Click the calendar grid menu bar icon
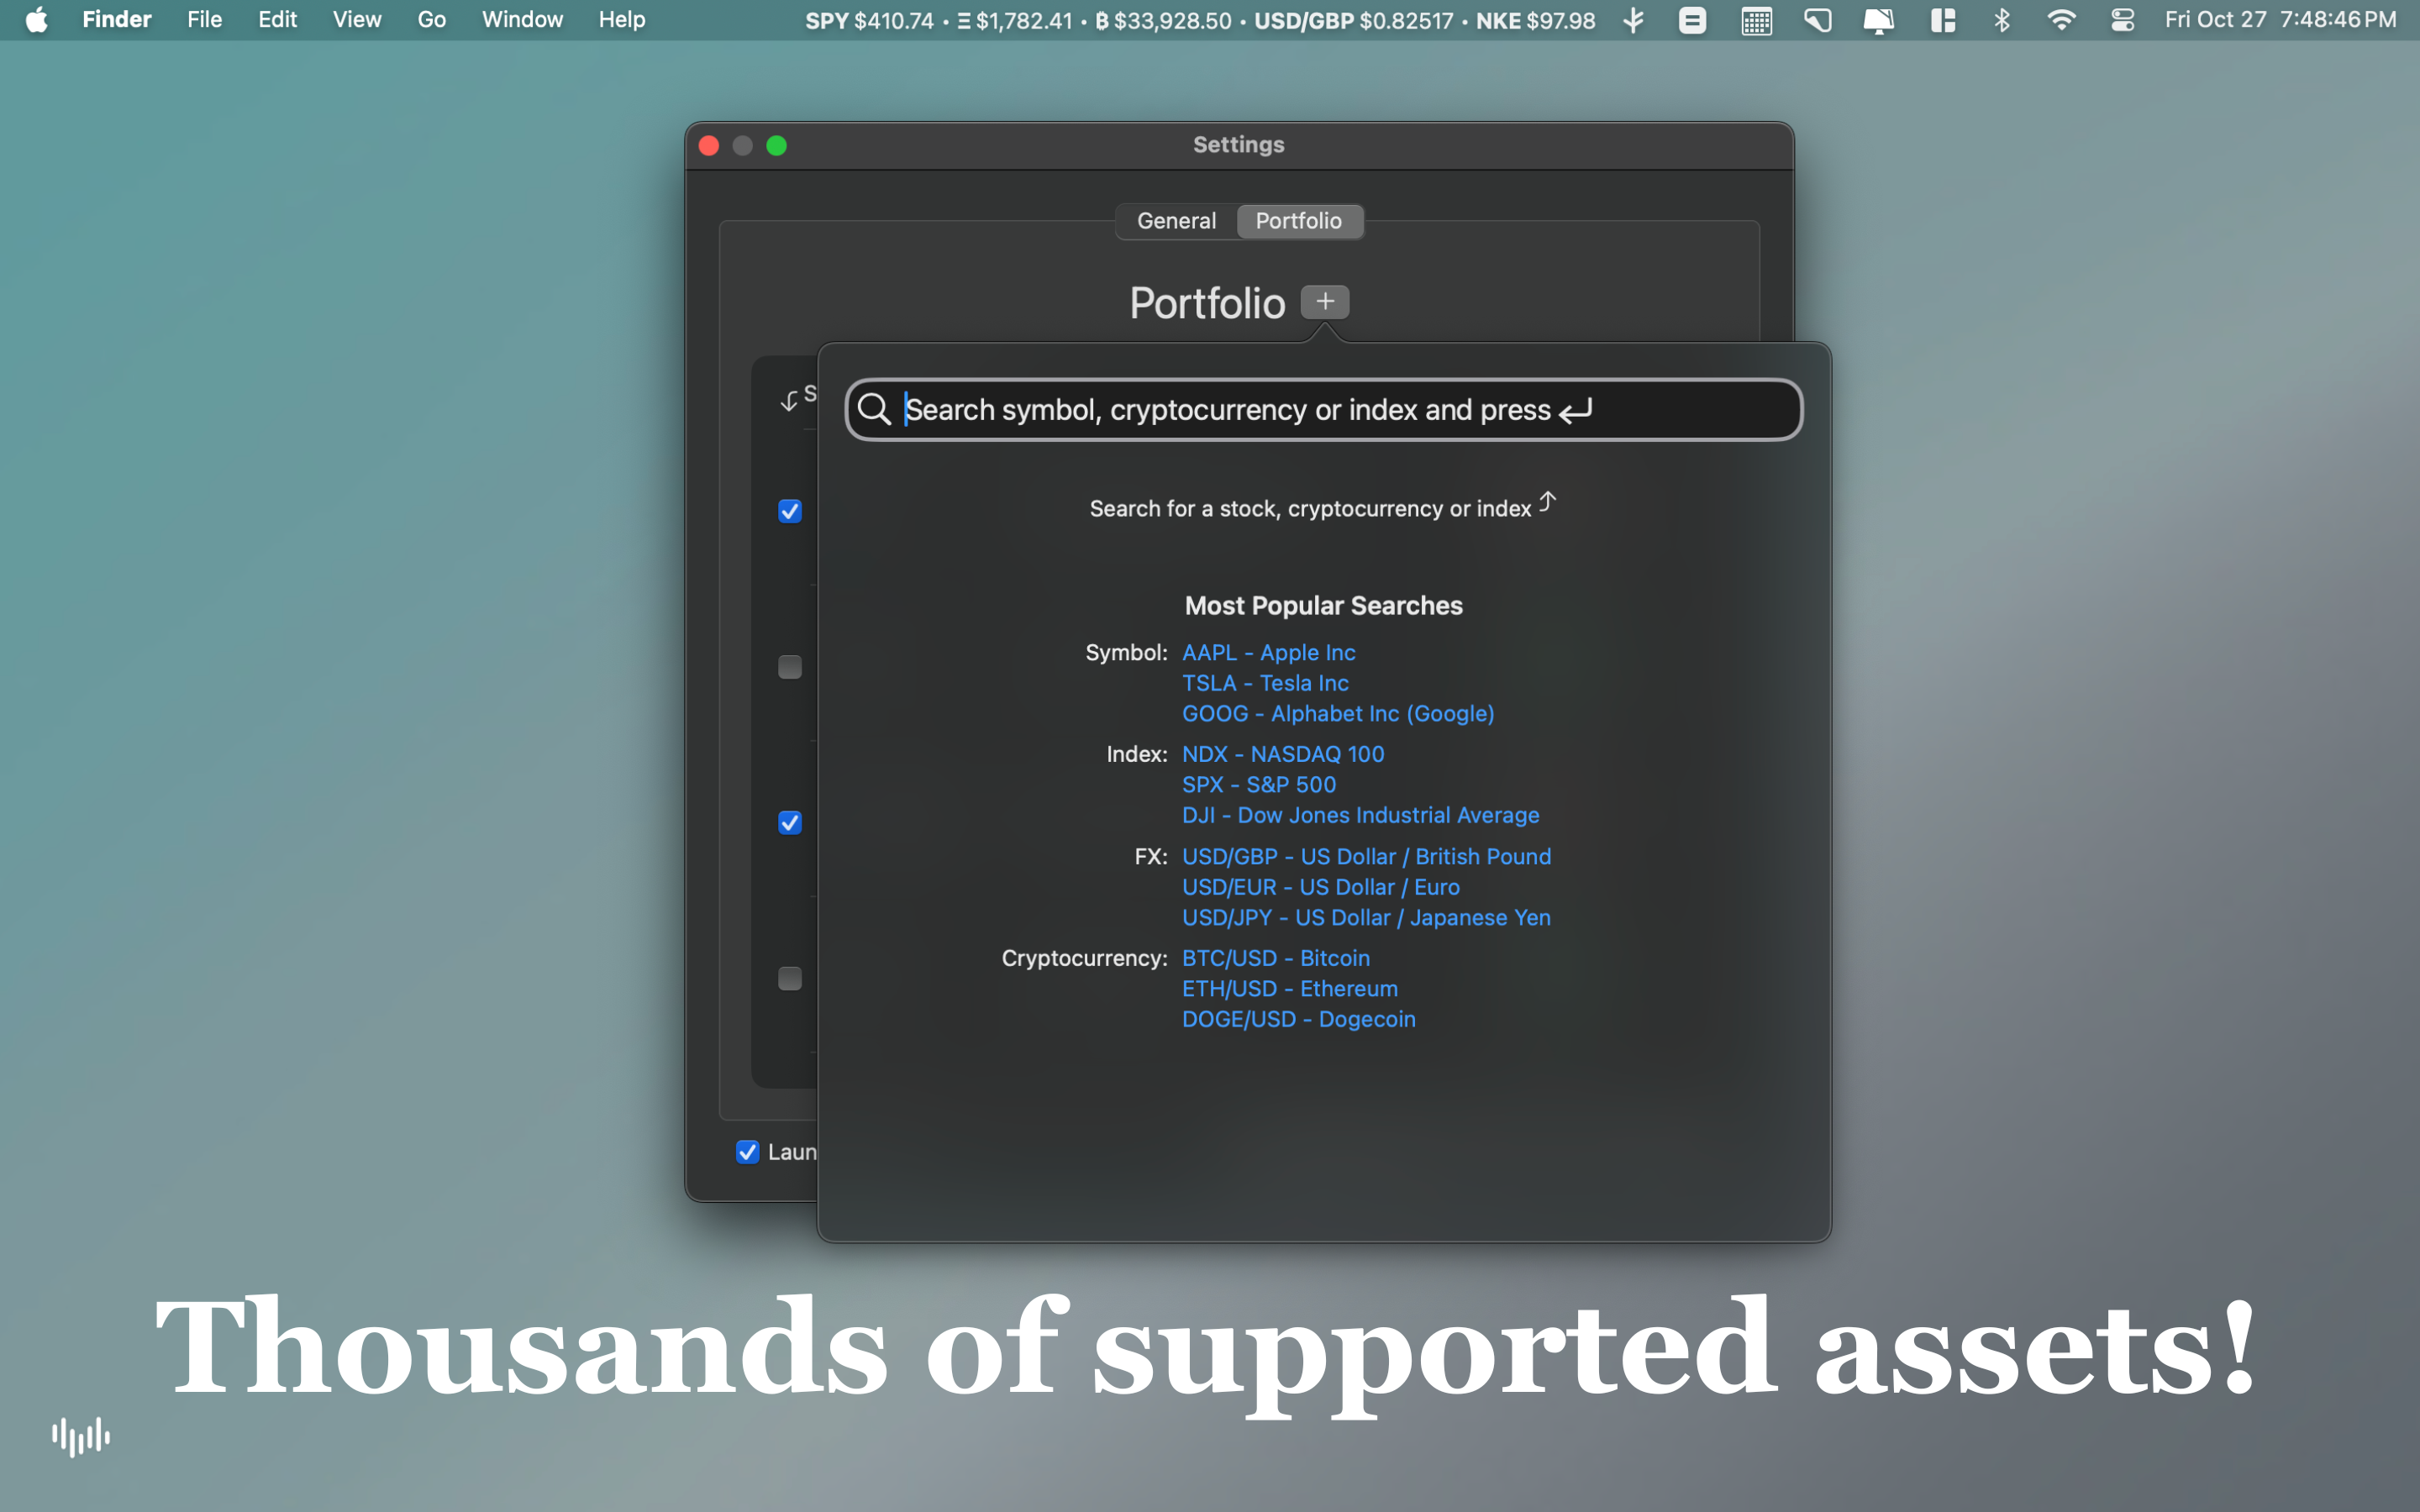 pos(1756,20)
